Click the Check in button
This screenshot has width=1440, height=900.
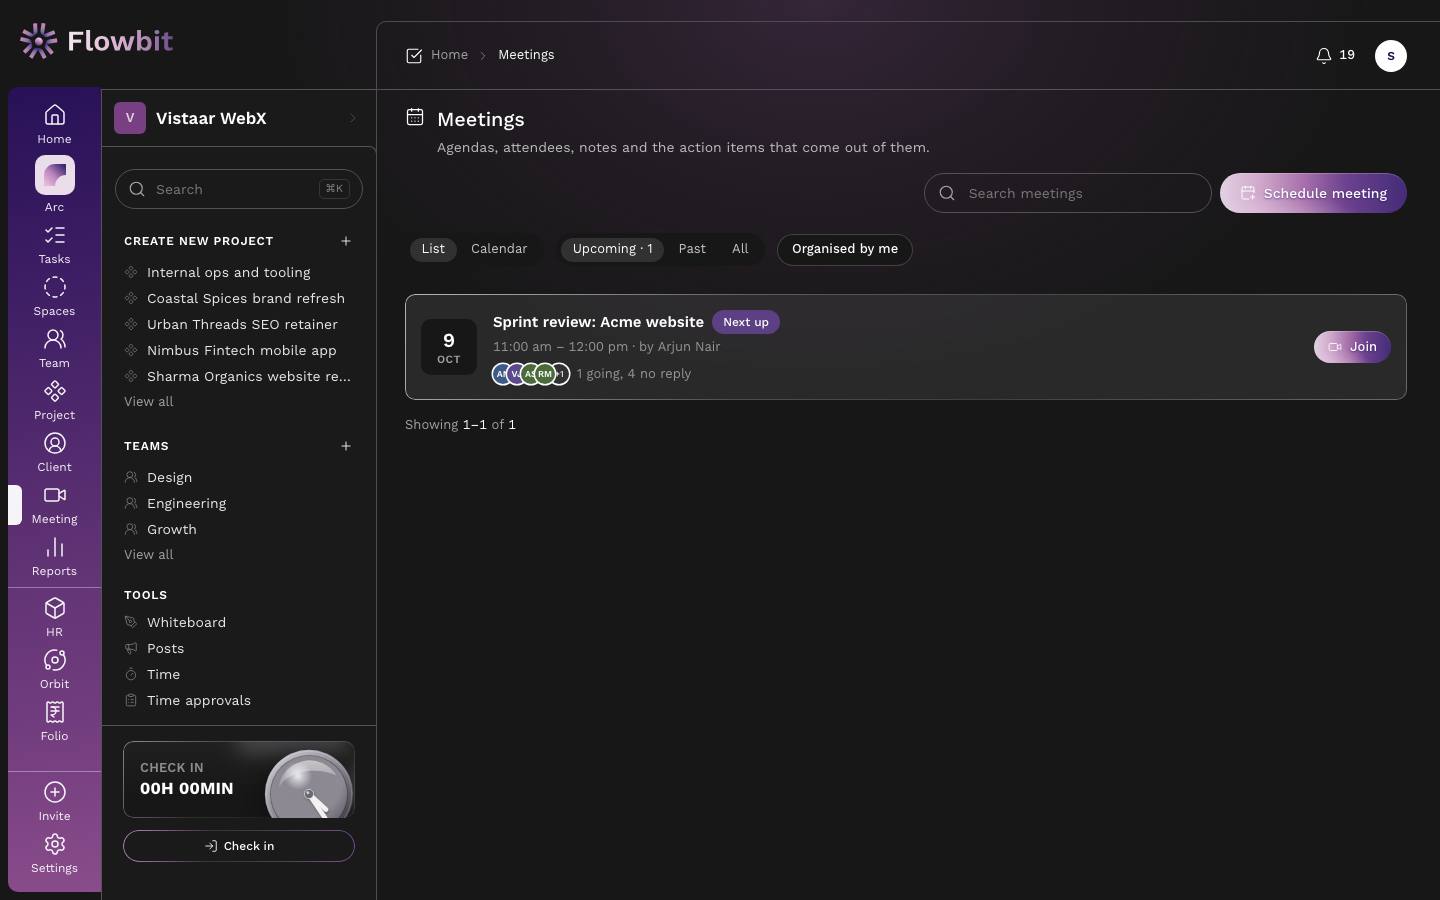239,846
